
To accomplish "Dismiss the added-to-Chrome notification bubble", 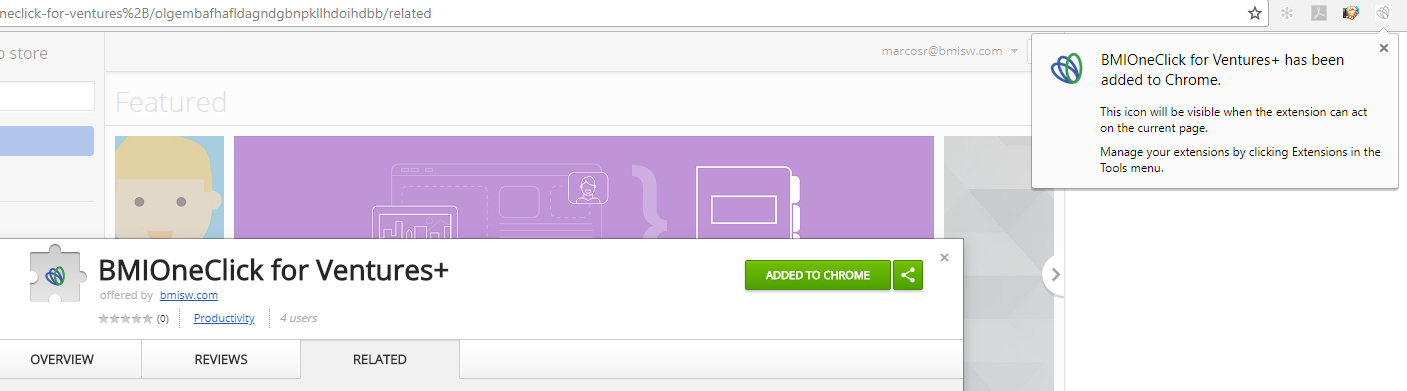I will pos(1384,47).
